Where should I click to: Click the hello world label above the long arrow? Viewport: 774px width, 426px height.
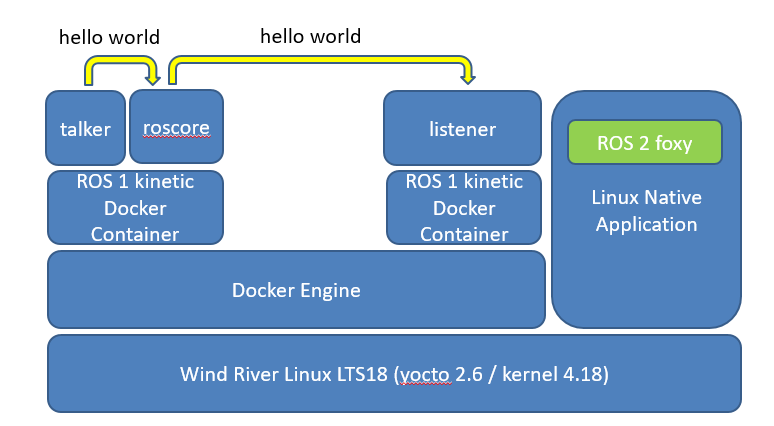311,36
